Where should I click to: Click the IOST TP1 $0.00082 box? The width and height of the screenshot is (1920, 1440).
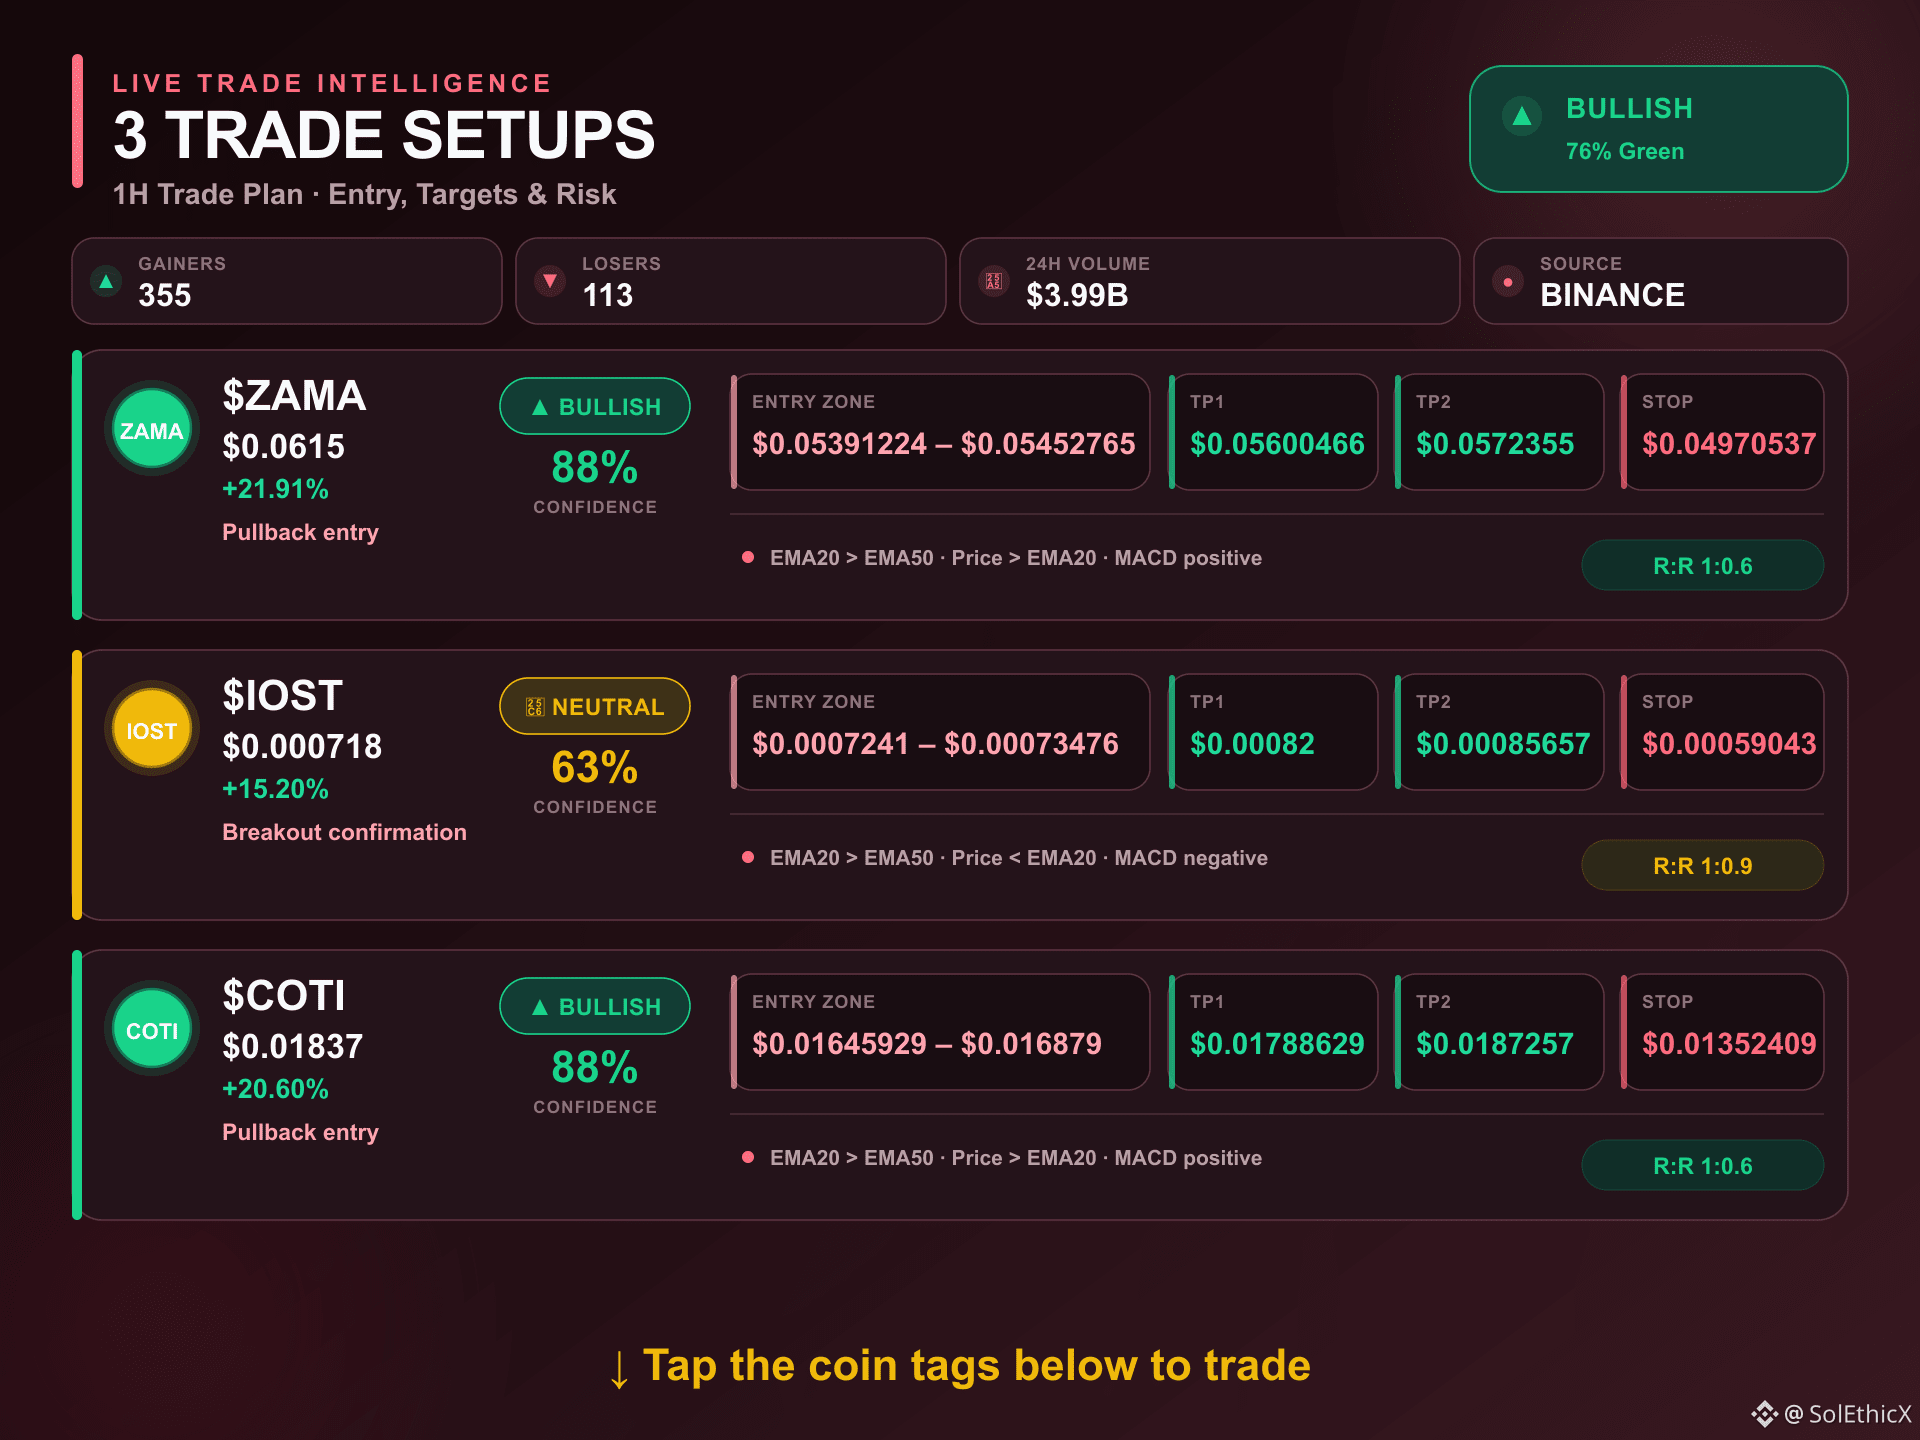[x=1273, y=732]
